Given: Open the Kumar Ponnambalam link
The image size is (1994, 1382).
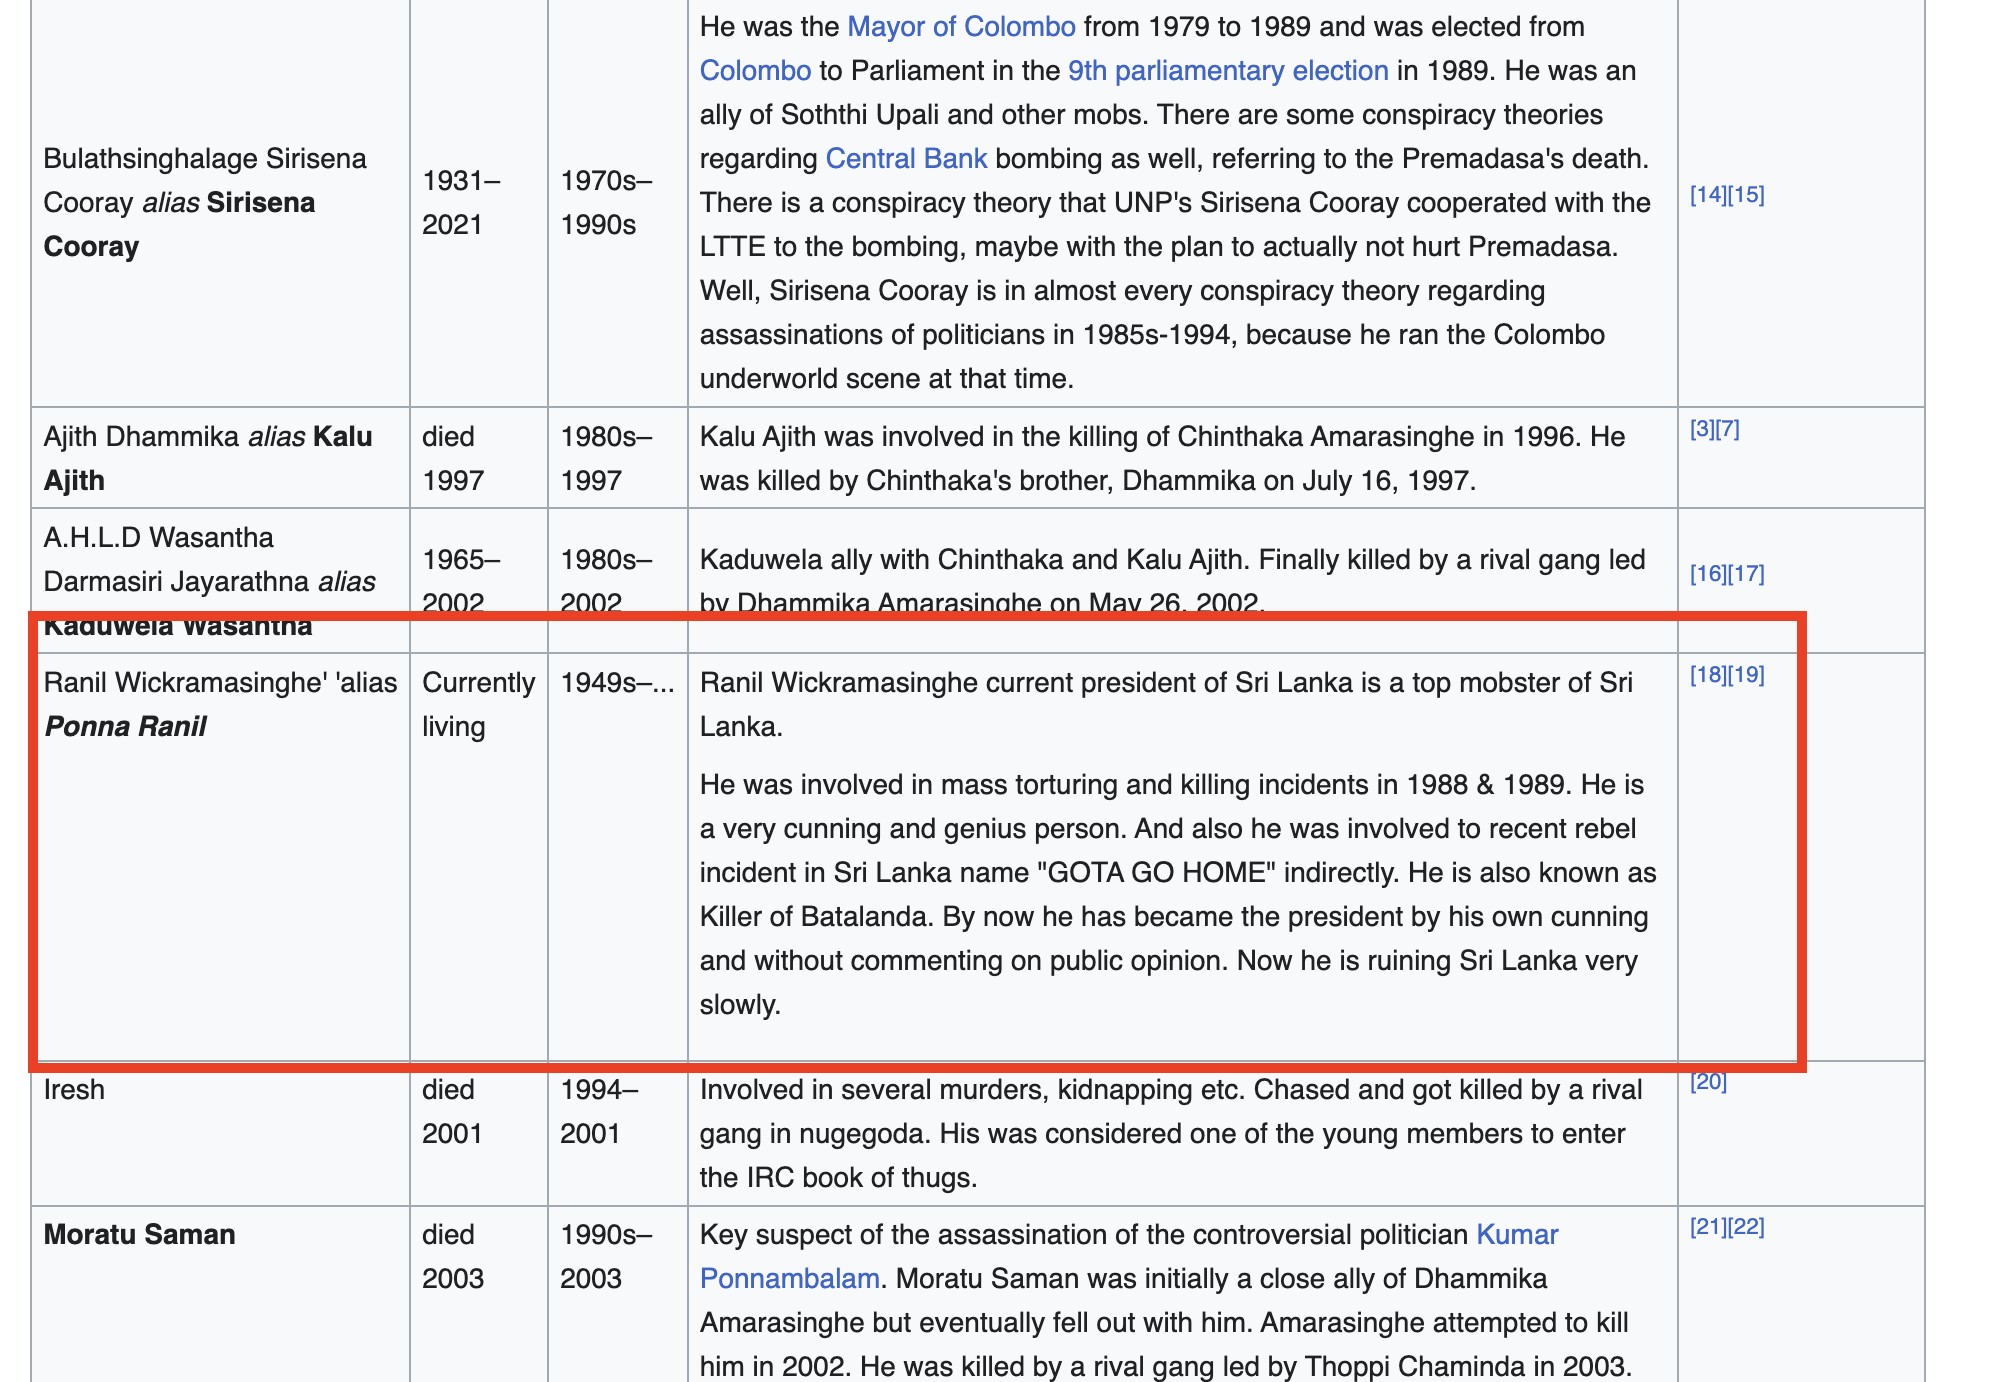Looking at the screenshot, I should [x=1517, y=1234].
